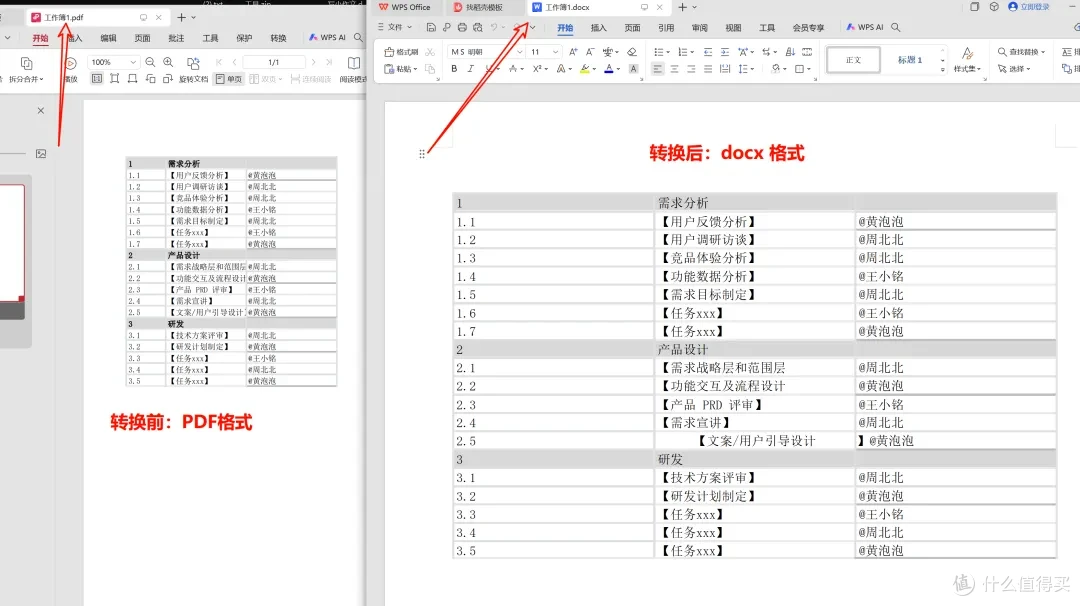Toggle right alignment in Word
Screen dimensions: 1080x606
pyautogui.click(x=691, y=69)
